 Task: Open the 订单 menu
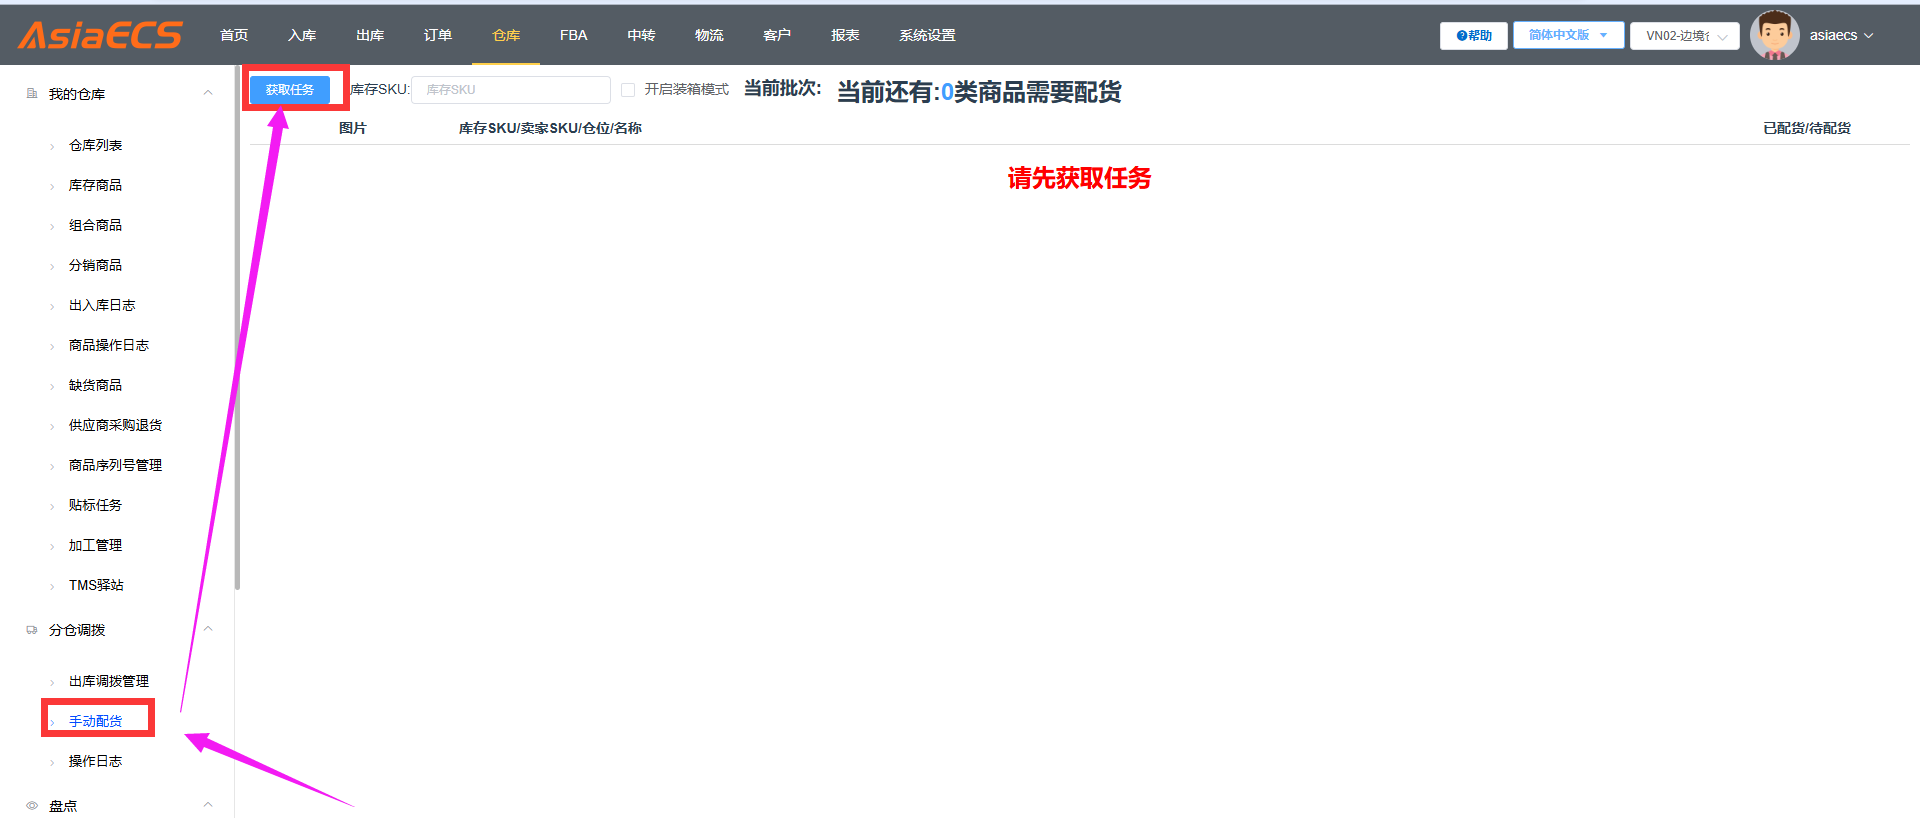tap(438, 35)
